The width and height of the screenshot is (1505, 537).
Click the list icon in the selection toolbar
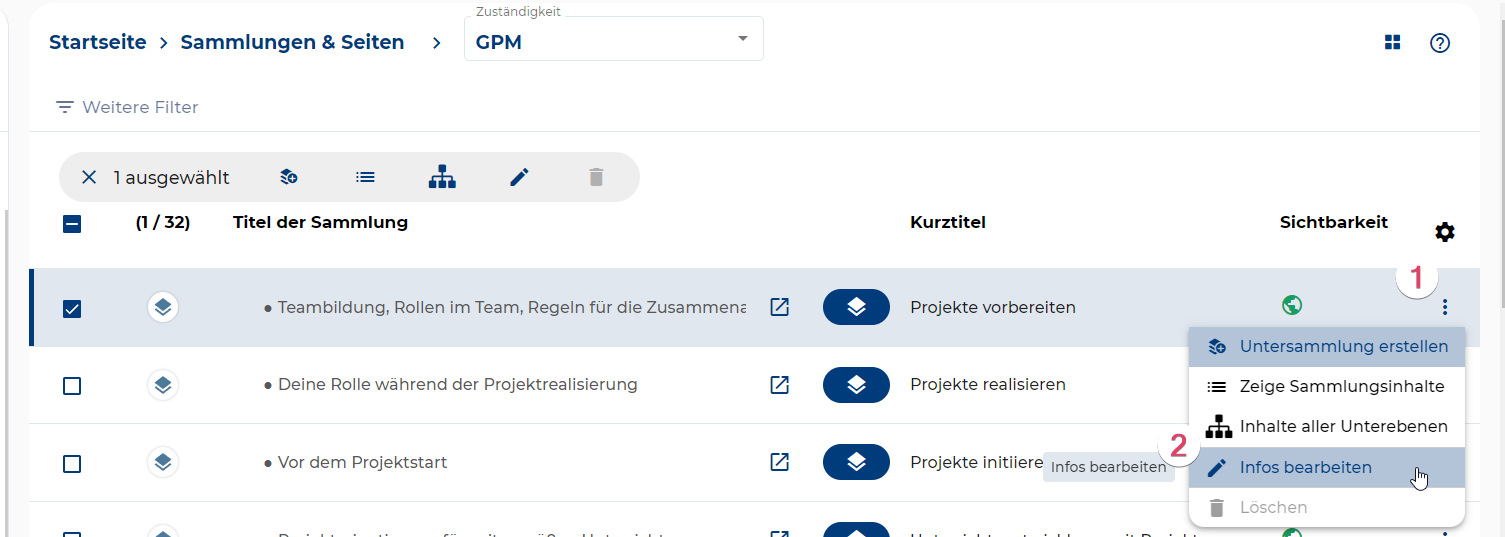(x=365, y=177)
